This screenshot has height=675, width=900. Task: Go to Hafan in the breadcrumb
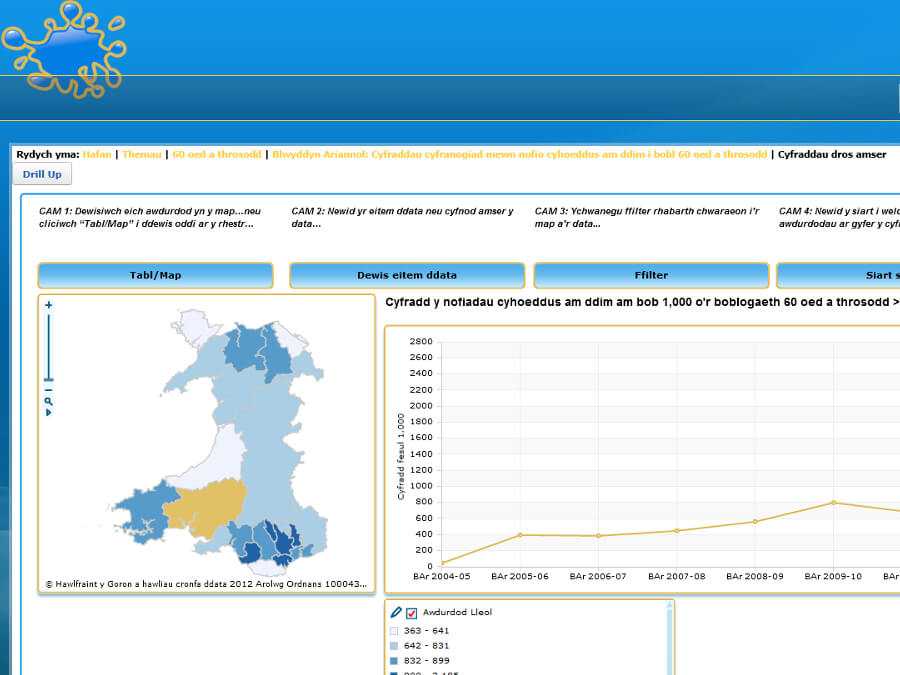[97, 155]
